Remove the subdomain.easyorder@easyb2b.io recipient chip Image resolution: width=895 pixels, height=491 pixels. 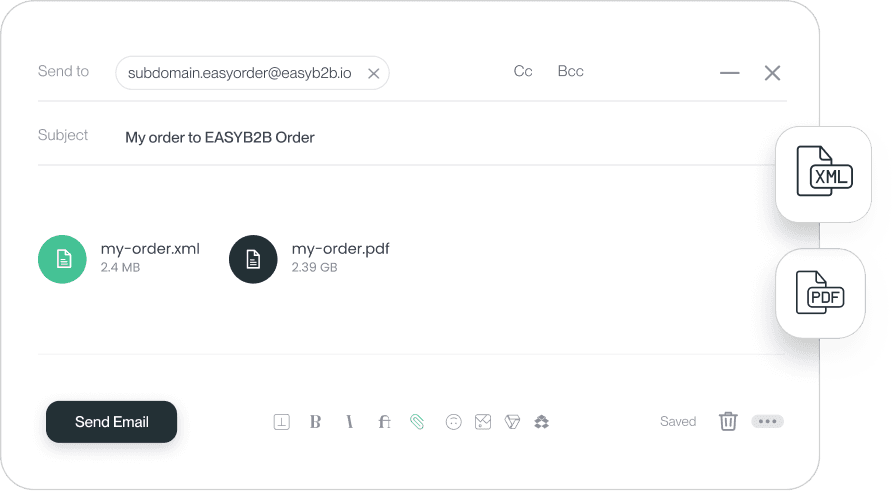click(x=374, y=74)
